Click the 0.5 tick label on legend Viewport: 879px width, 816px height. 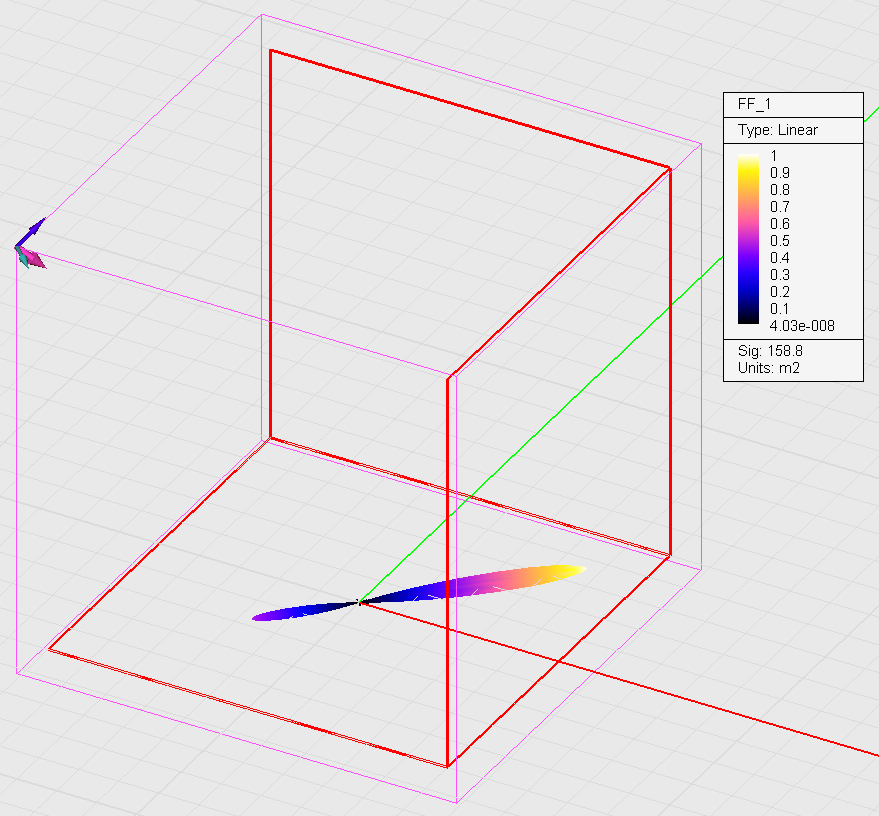pyautogui.click(x=780, y=241)
